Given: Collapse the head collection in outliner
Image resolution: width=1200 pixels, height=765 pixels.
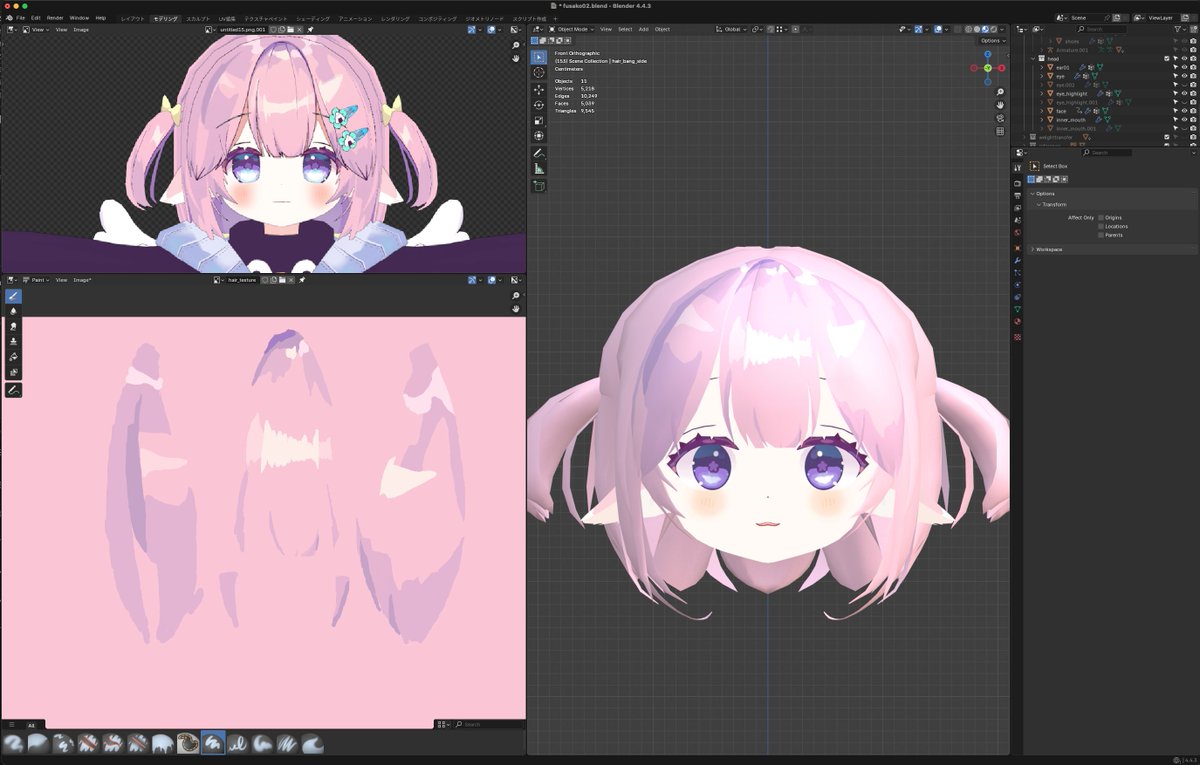Looking at the screenshot, I should click(x=1032, y=58).
